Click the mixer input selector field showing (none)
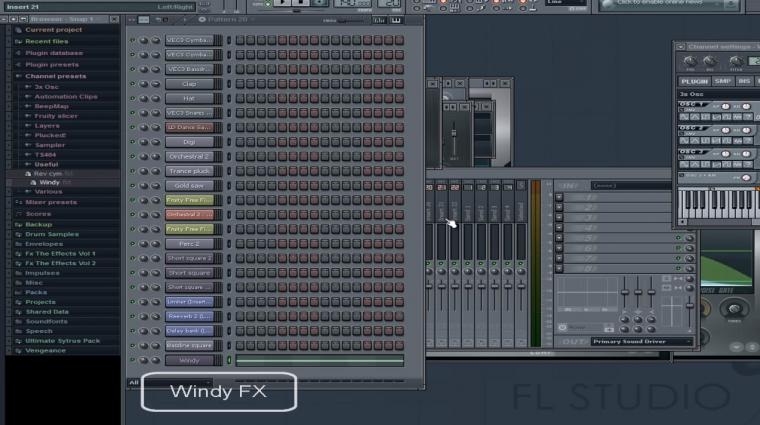 tap(632, 186)
